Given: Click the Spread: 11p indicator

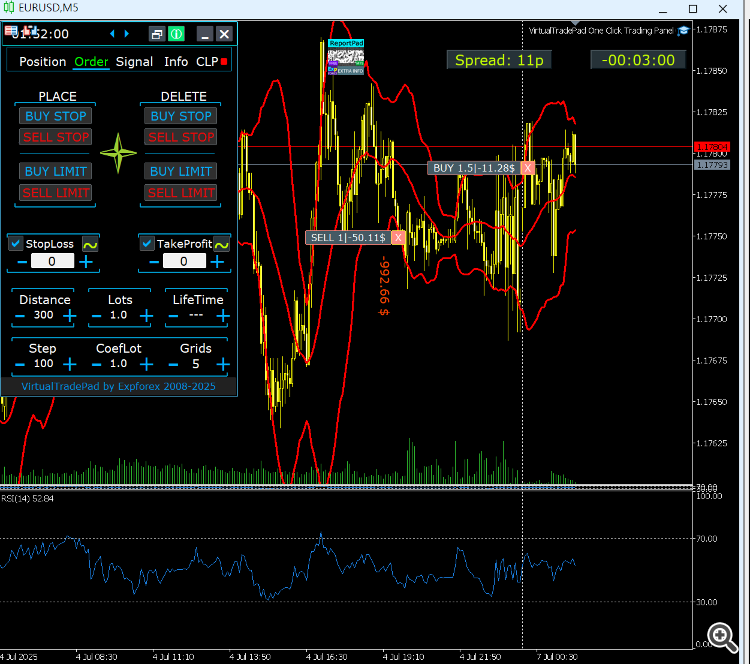Looking at the screenshot, I should tap(499, 60).
